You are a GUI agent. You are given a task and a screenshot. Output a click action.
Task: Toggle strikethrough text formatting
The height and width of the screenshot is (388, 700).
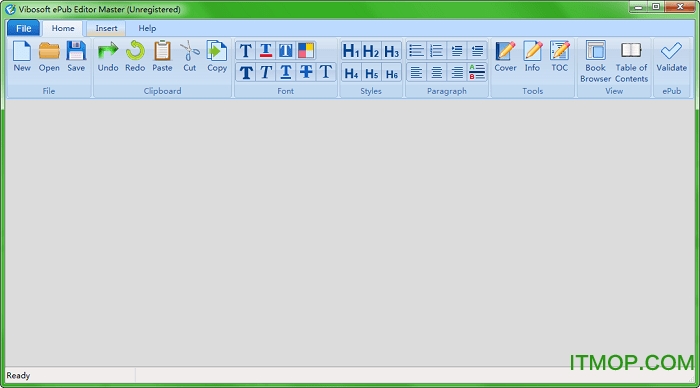point(306,72)
